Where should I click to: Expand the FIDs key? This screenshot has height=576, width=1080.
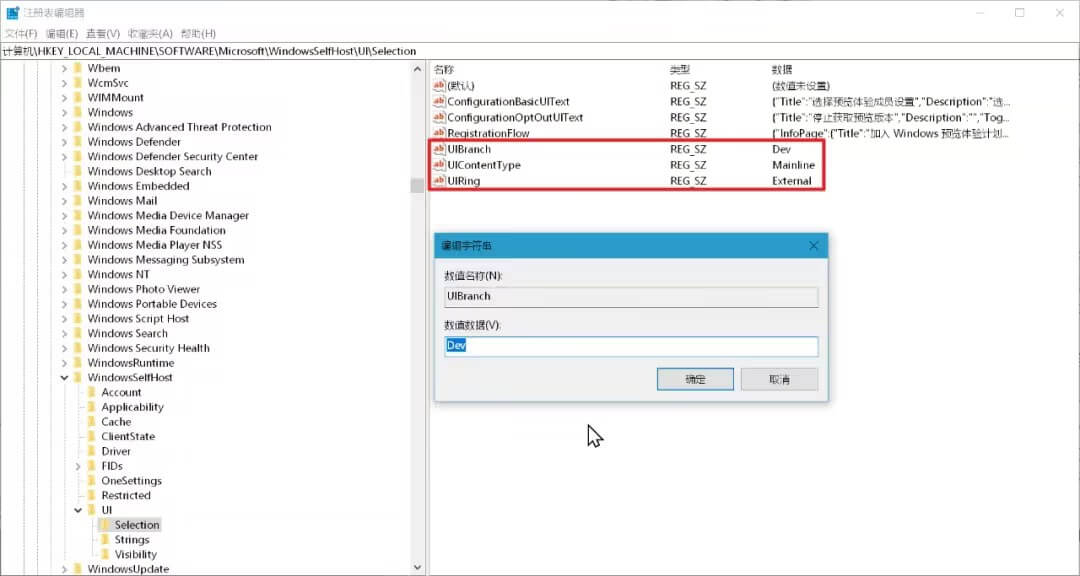(77, 465)
